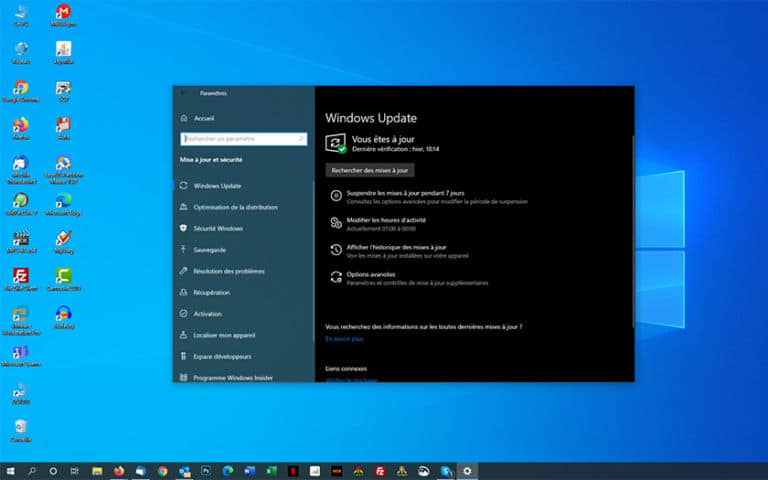The height and width of the screenshot is (480, 768).
Task: Click the pause icon for suspending updates
Action: pos(335,197)
